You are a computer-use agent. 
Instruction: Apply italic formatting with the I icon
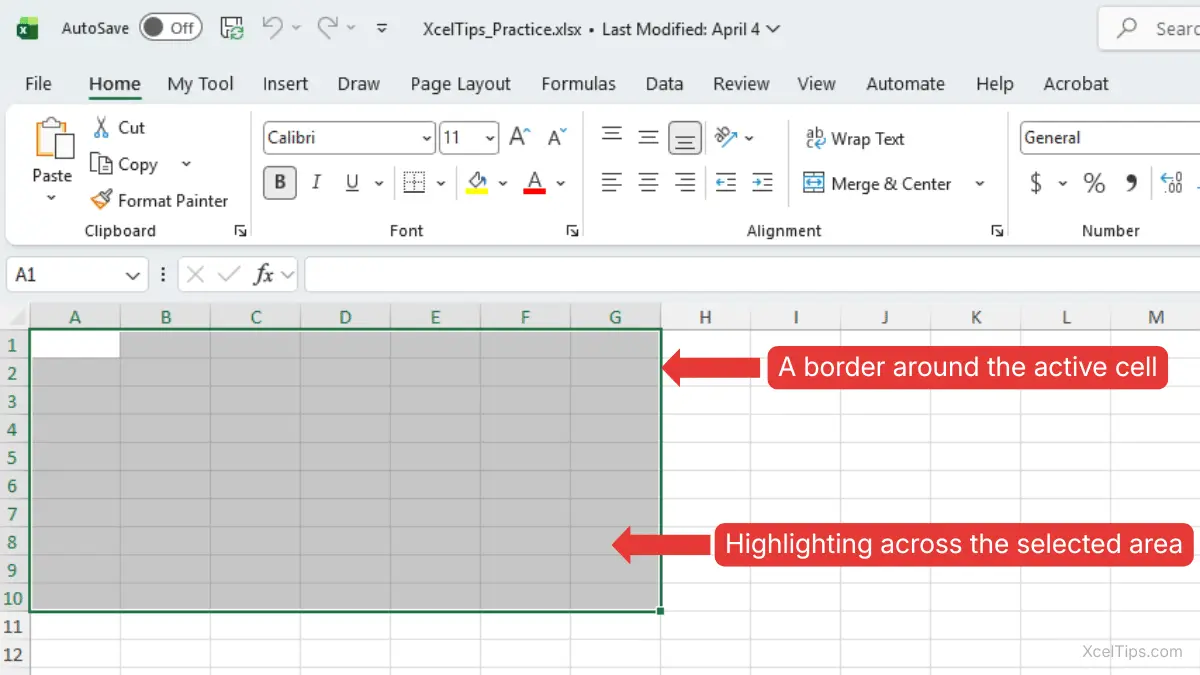point(316,182)
